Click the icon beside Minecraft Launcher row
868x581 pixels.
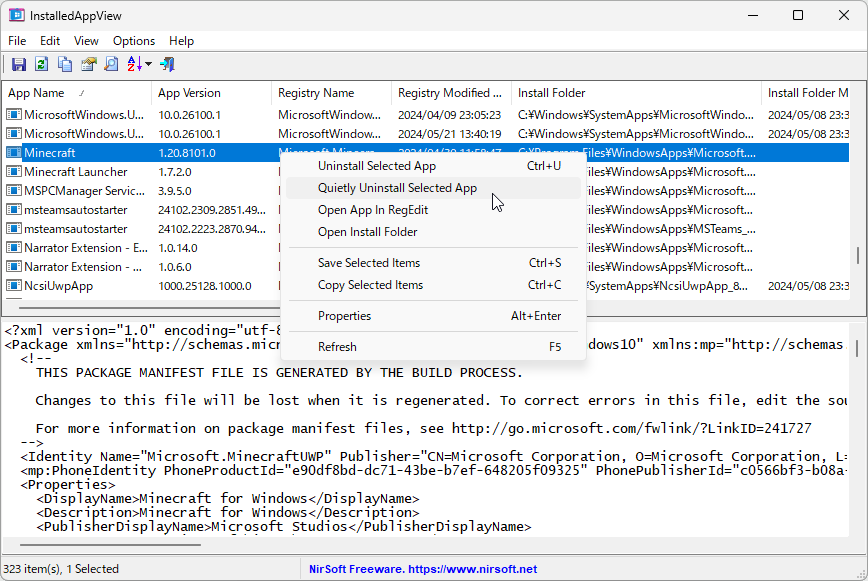[13, 172]
